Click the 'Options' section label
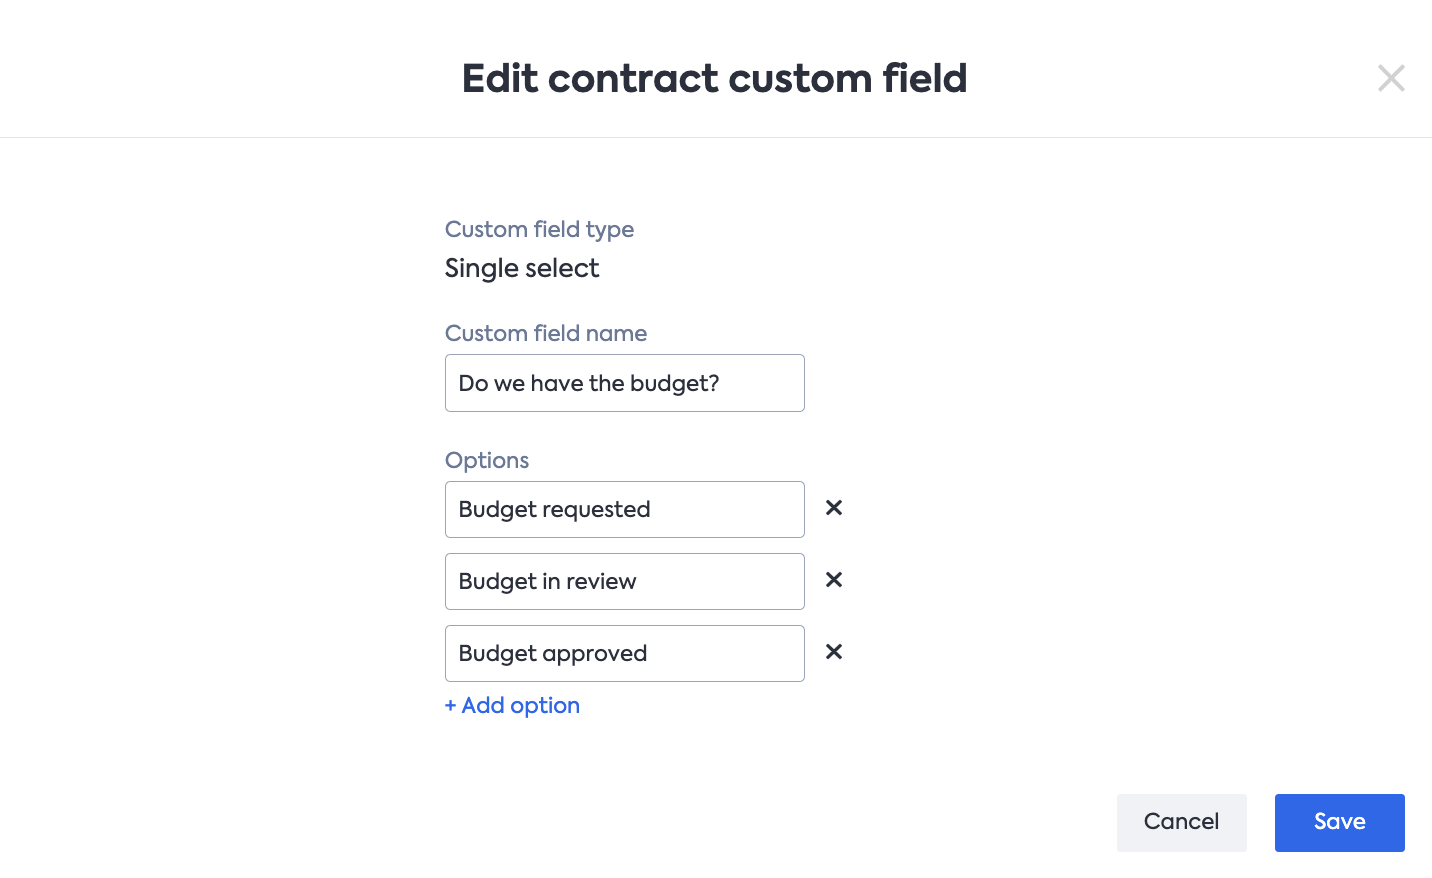The image size is (1432, 878). pos(487,461)
